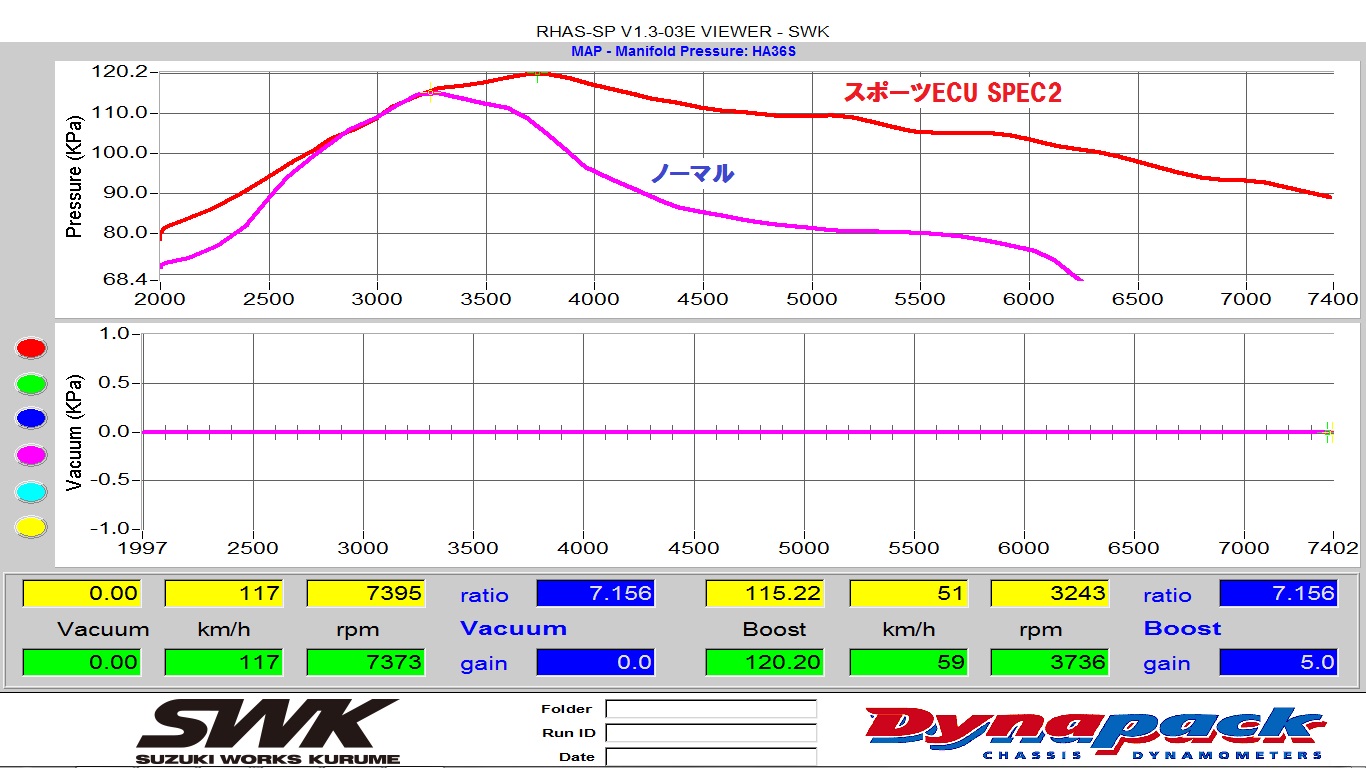
Task: Select the green run color indicator
Action: tap(31, 384)
